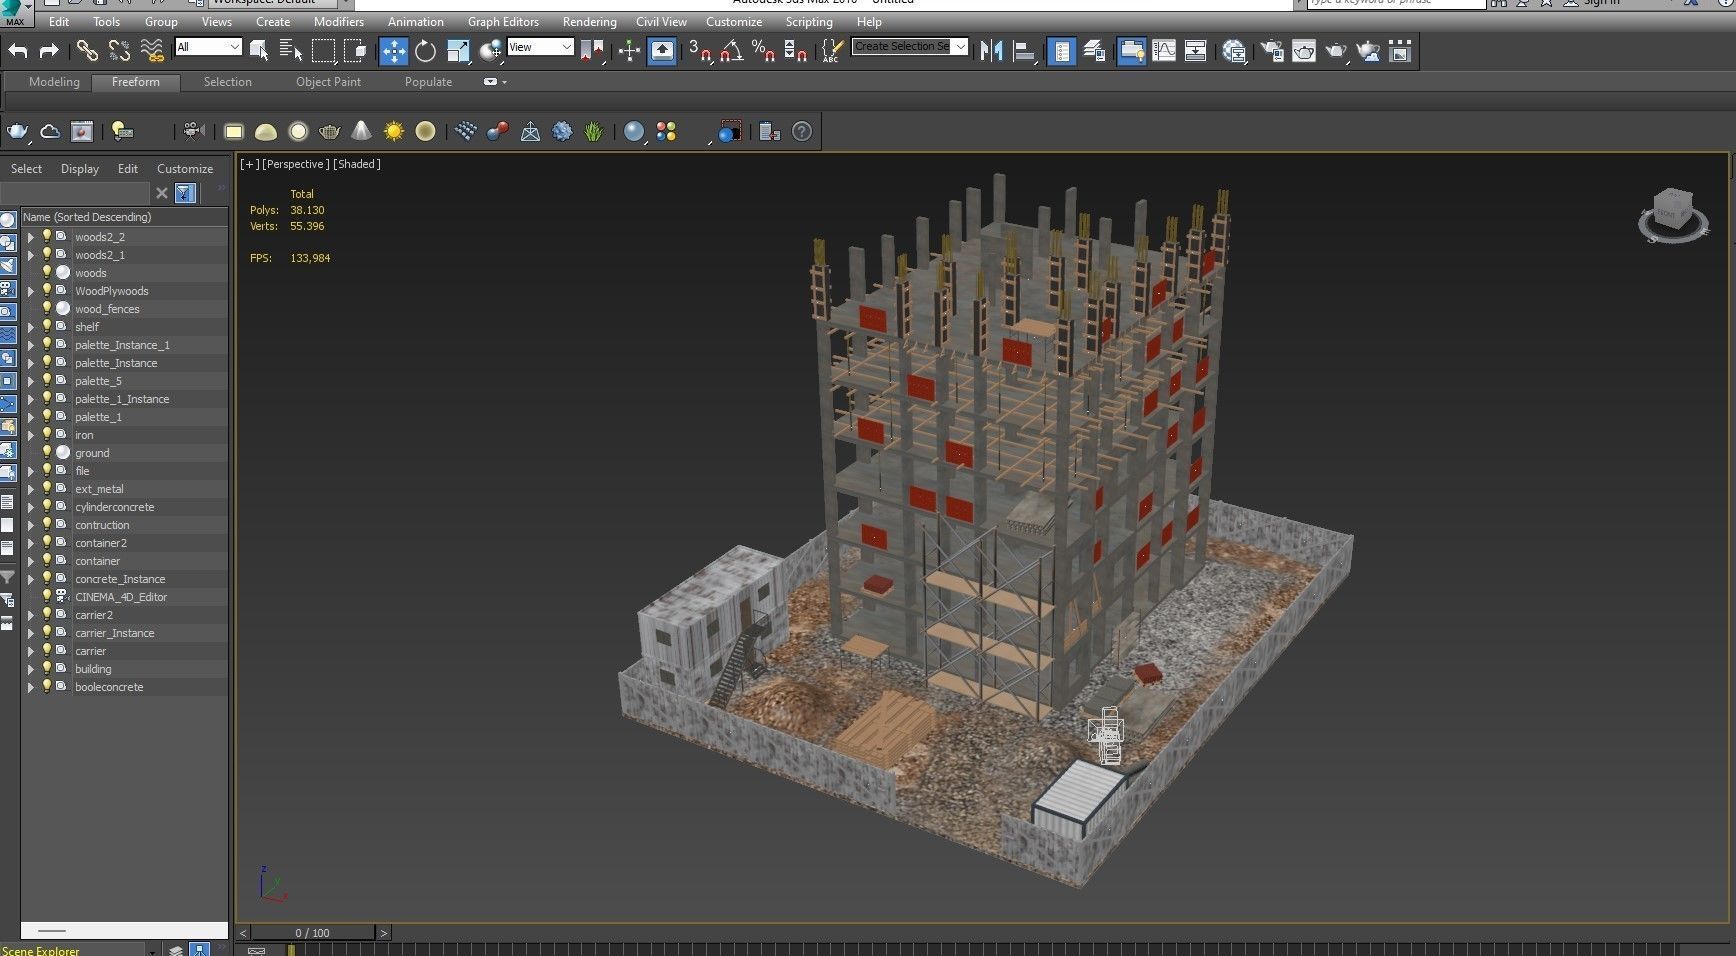Toggle the Layer Explorer button
This screenshot has width=1736, height=956.
click(1094, 50)
